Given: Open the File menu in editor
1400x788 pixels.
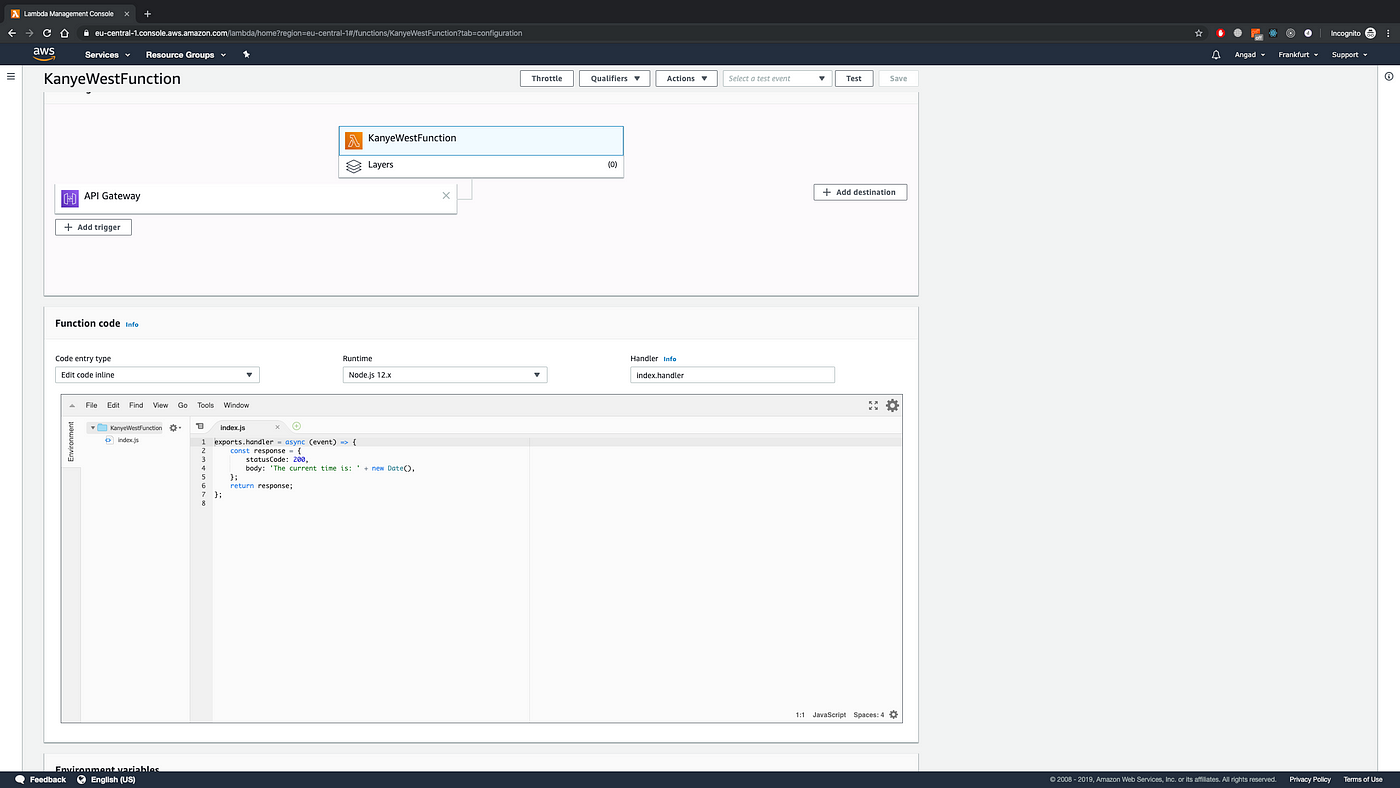Looking at the screenshot, I should point(91,406).
